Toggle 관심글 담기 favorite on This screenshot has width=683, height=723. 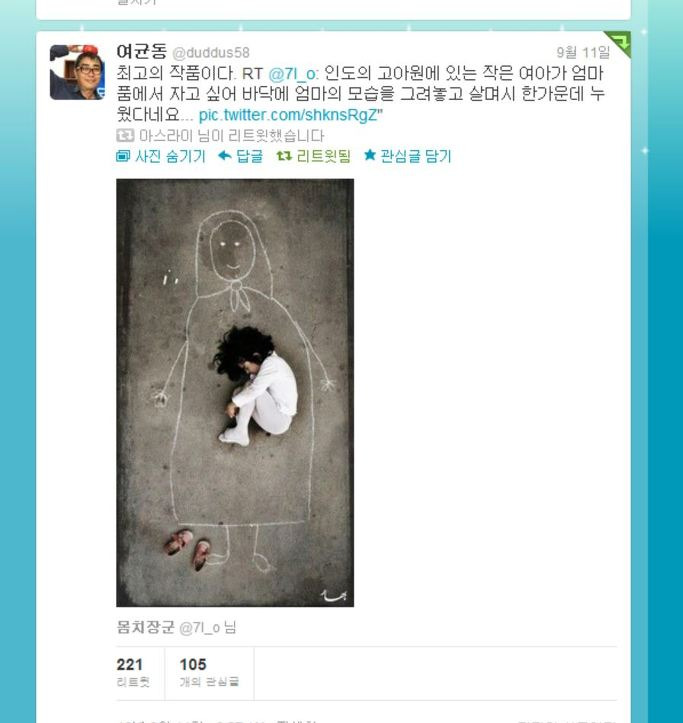407,156
